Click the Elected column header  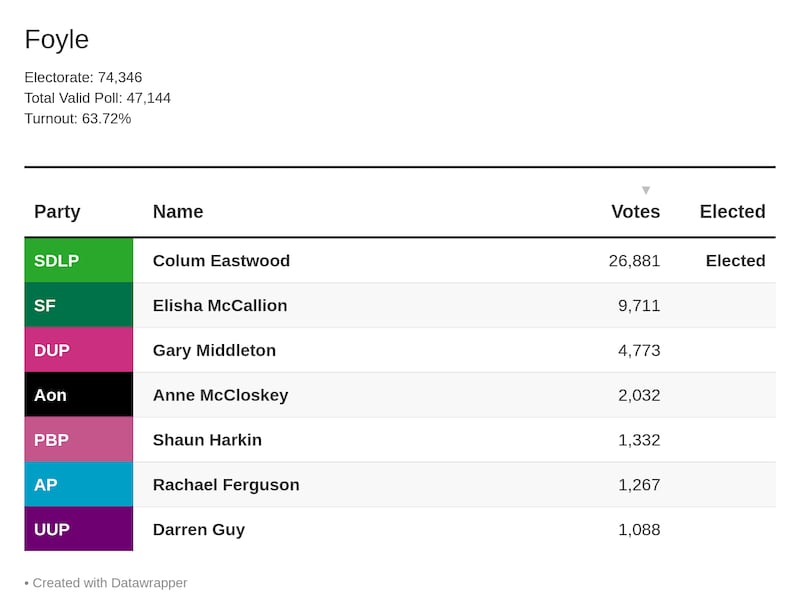pyautogui.click(x=732, y=212)
